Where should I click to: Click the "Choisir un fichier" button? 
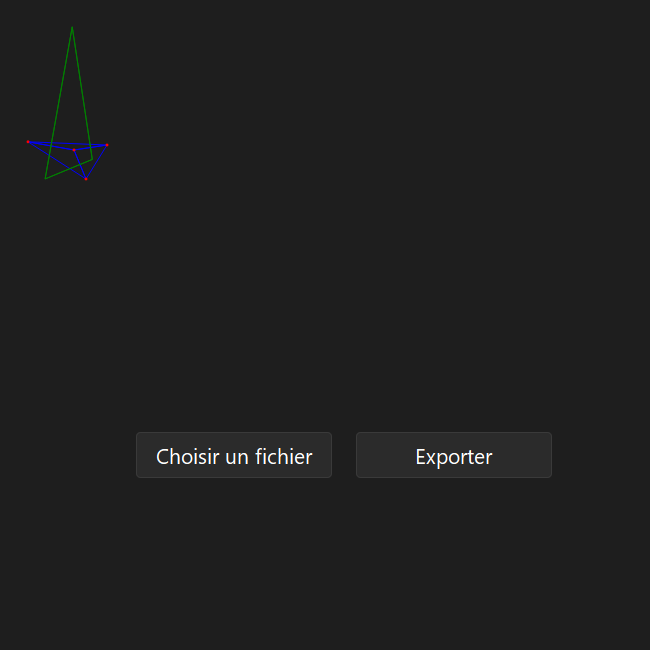(234, 455)
